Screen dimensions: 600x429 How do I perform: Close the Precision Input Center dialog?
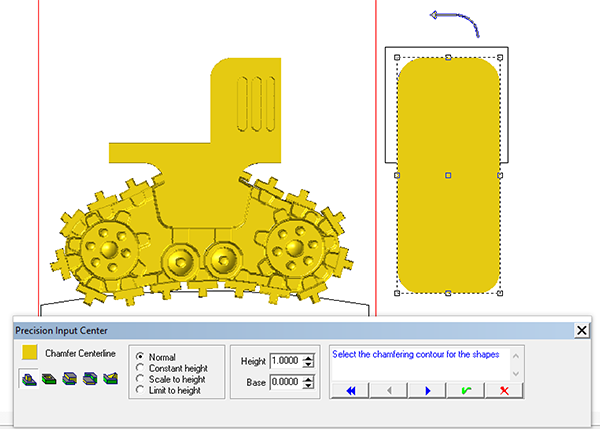point(582,330)
